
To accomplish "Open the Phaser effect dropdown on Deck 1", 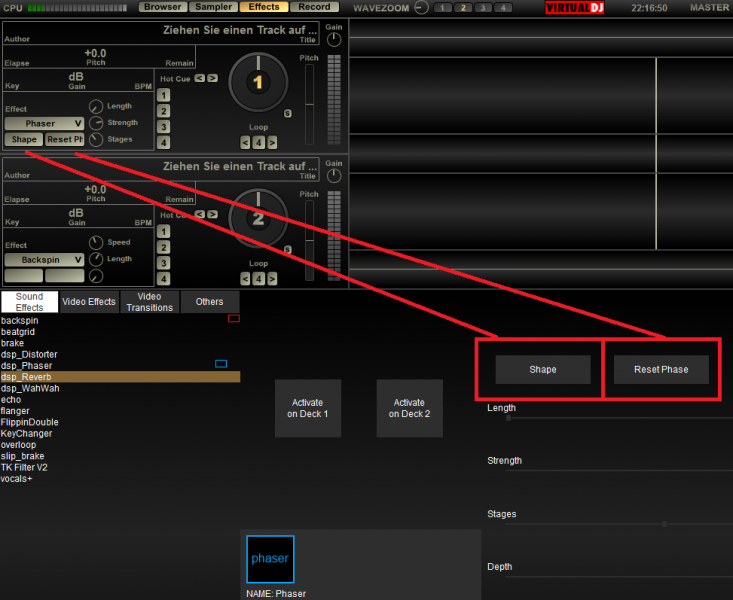I will click(44, 123).
